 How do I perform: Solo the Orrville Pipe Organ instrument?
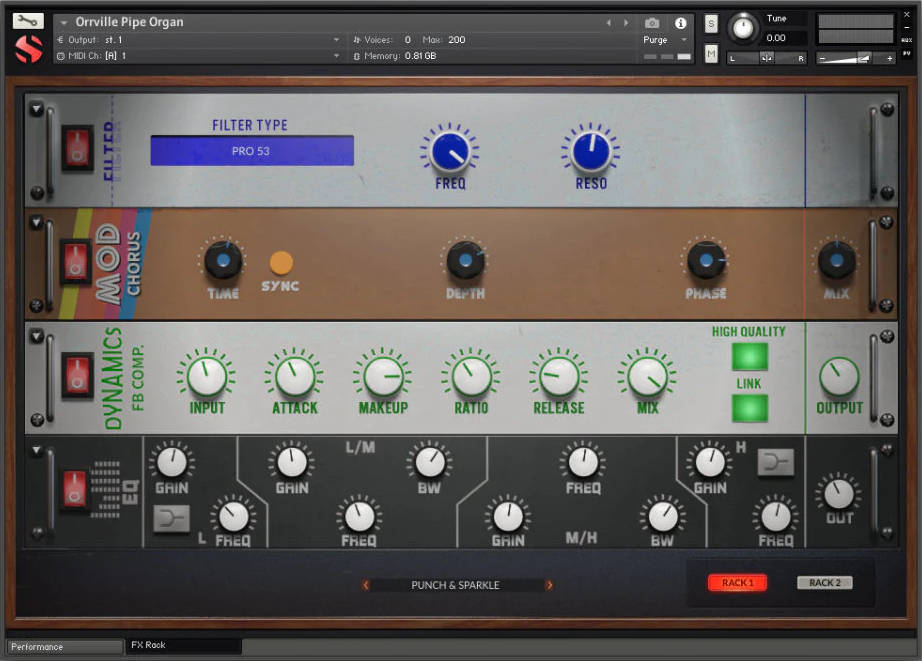click(x=710, y=23)
